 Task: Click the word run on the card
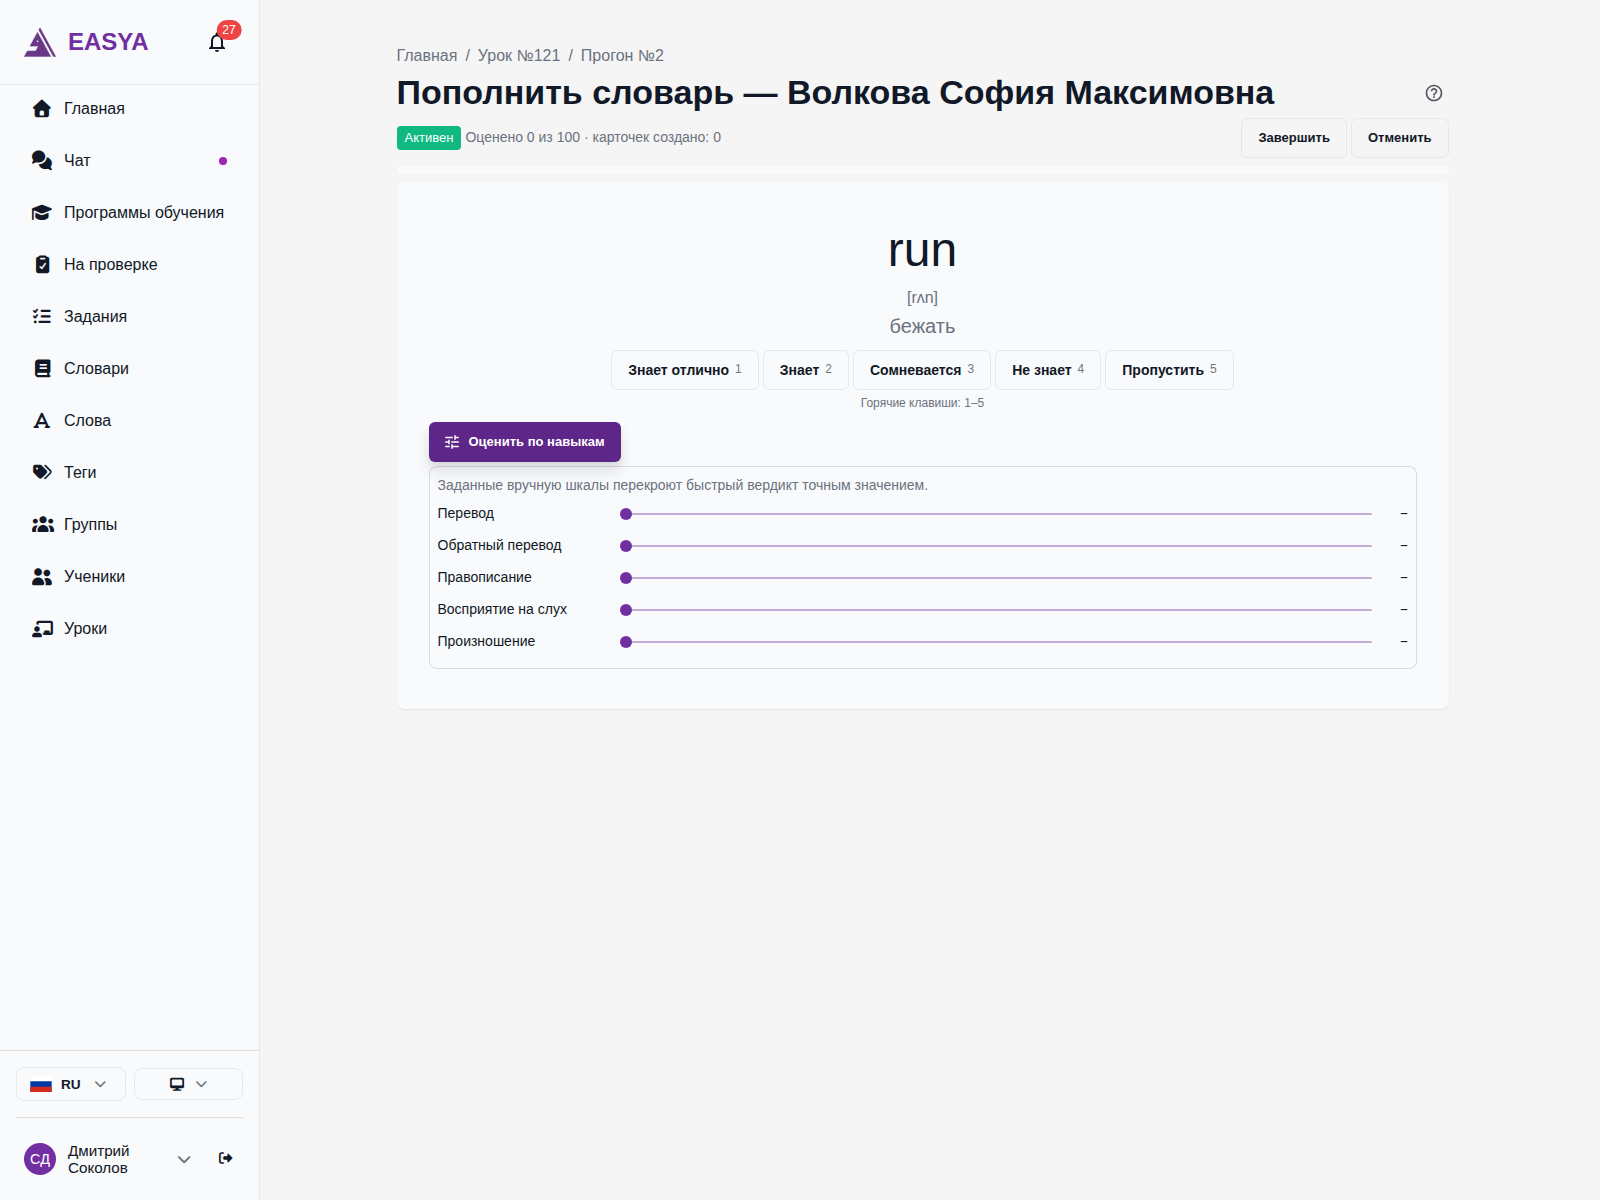[922, 250]
